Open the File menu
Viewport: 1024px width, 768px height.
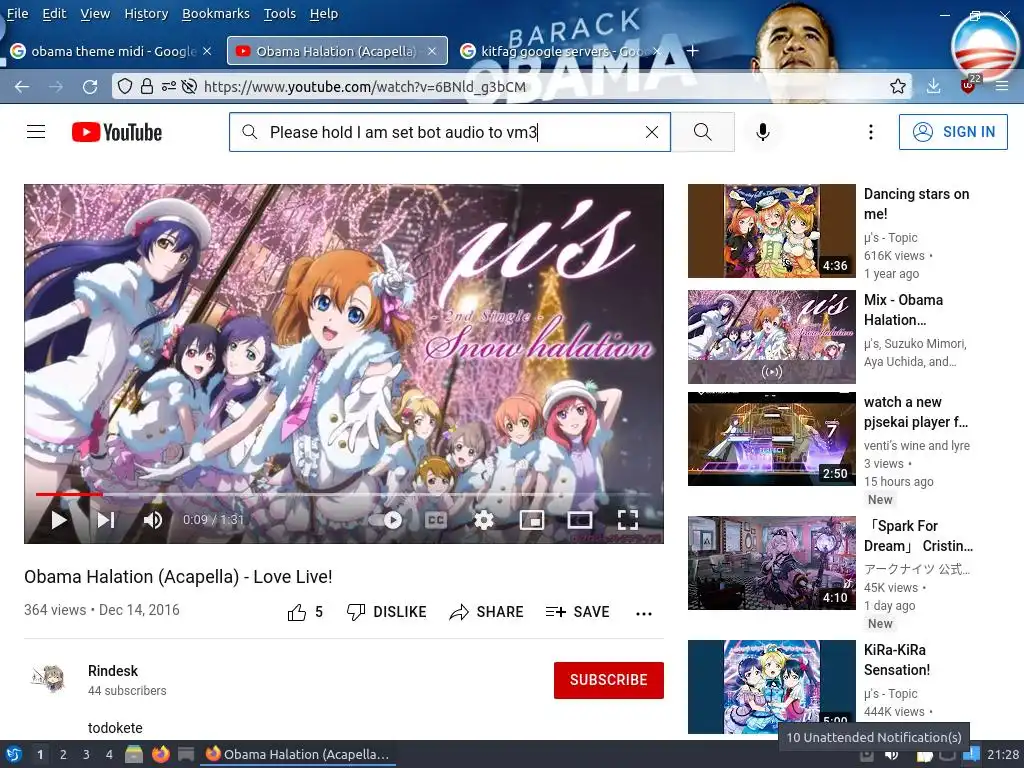point(18,14)
